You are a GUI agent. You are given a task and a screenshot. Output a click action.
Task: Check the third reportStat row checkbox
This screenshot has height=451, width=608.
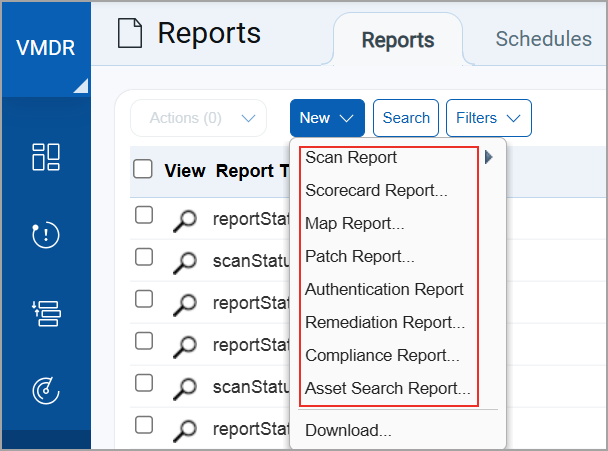(x=144, y=341)
